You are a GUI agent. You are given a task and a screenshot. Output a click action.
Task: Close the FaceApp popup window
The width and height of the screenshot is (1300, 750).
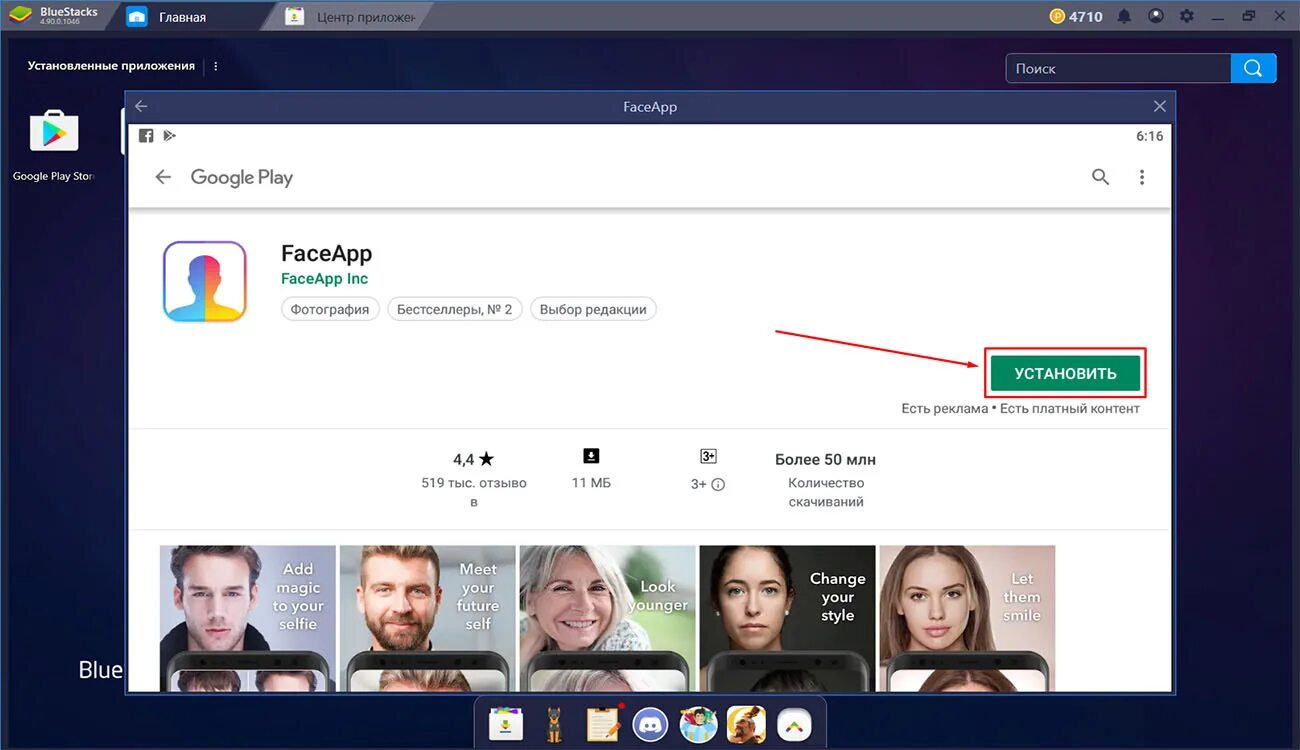pyautogui.click(x=1159, y=106)
